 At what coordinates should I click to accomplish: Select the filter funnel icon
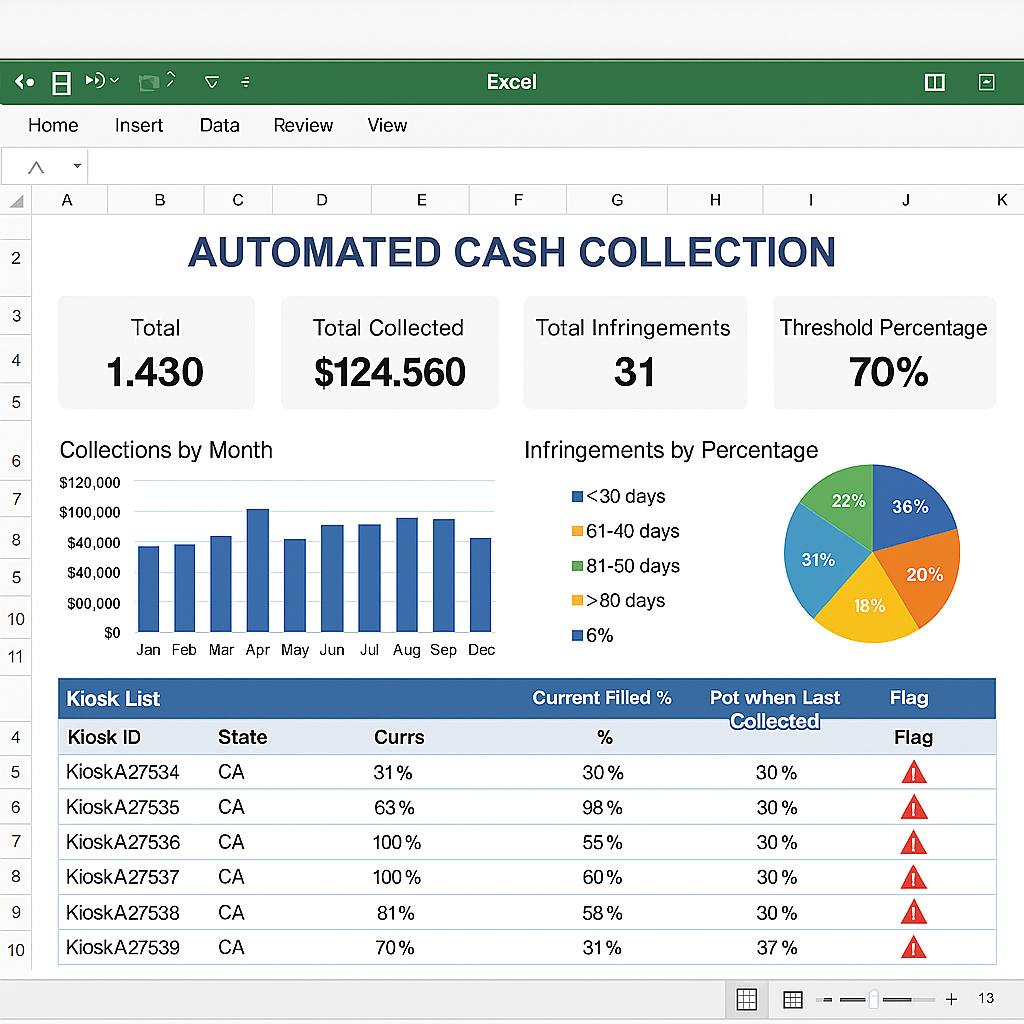(x=211, y=82)
